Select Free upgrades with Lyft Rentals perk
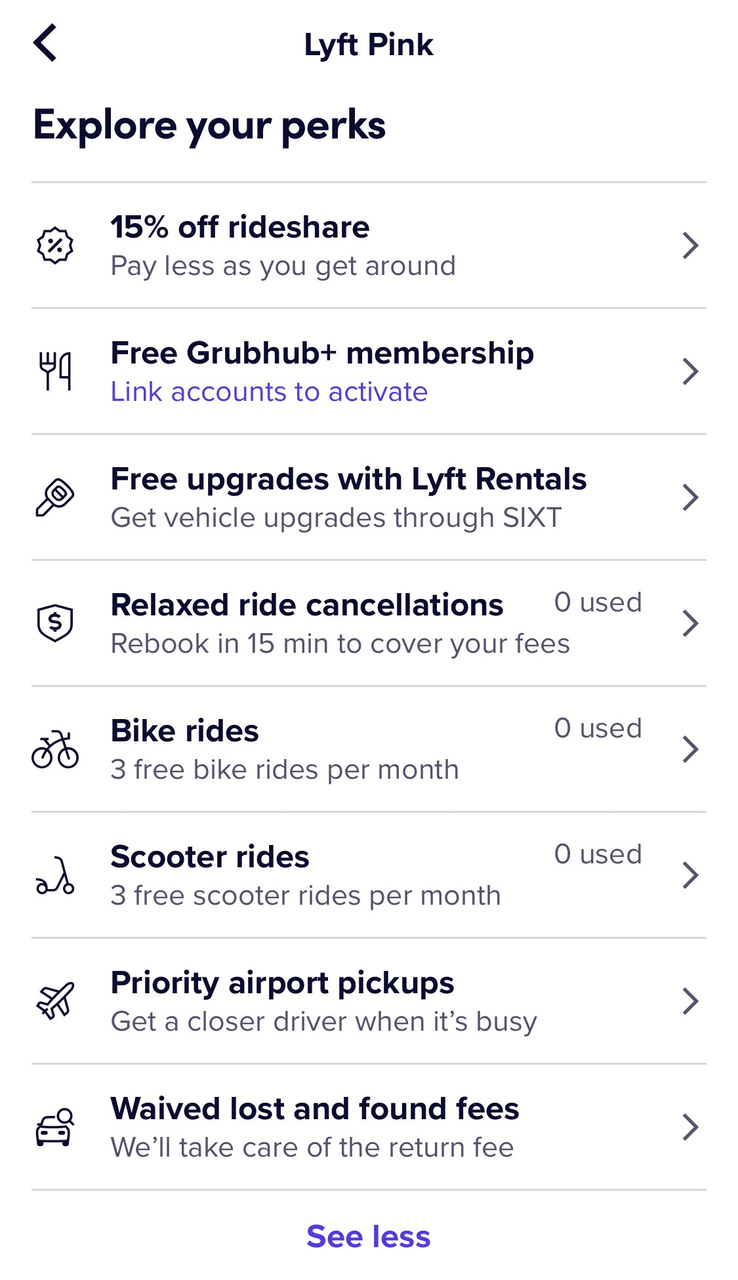The height and width of the screenshot is (1280, 738). coord(369,497)
